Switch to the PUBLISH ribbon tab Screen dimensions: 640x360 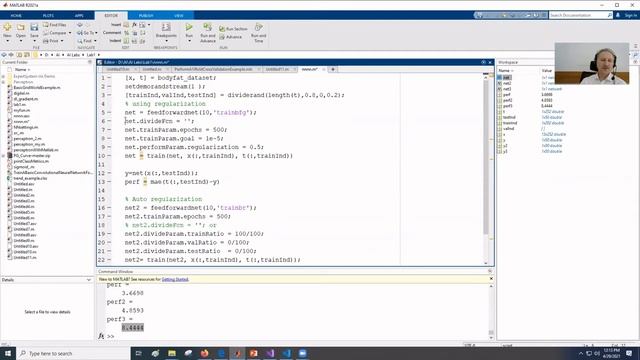point(146,16)
